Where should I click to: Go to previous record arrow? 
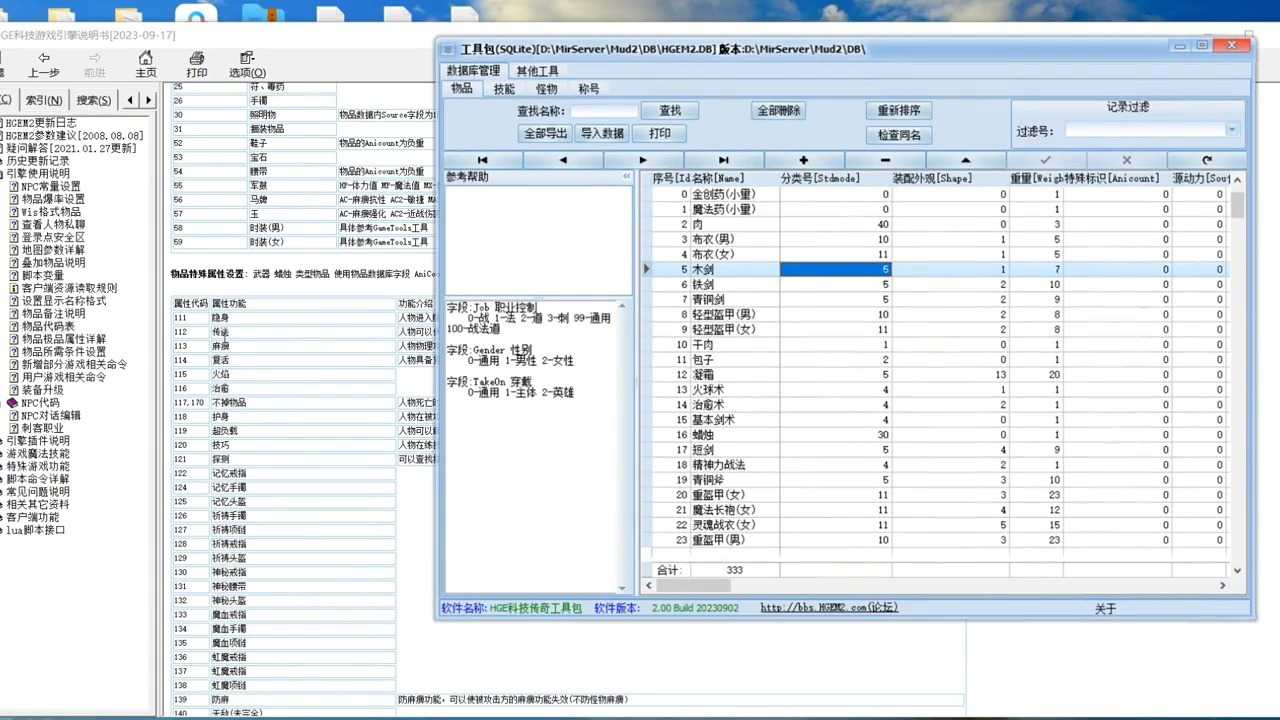tap(563, 160)
